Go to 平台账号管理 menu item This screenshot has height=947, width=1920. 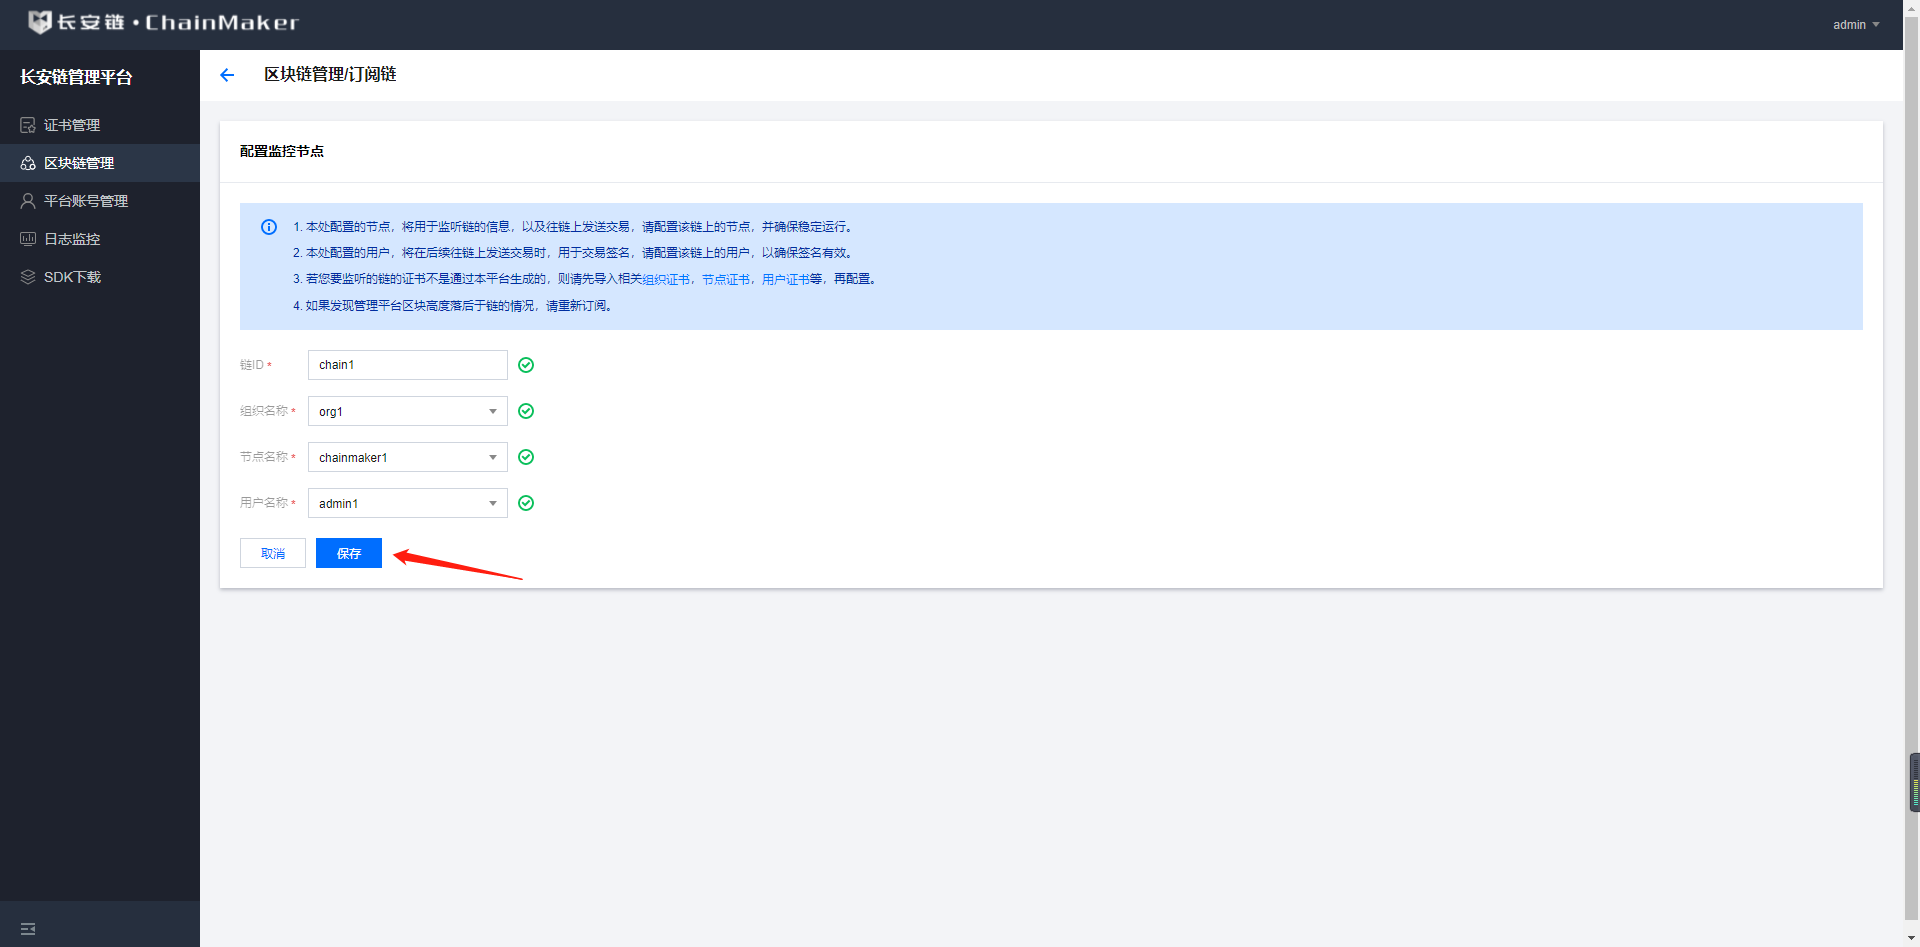click(x=100, y=201)
